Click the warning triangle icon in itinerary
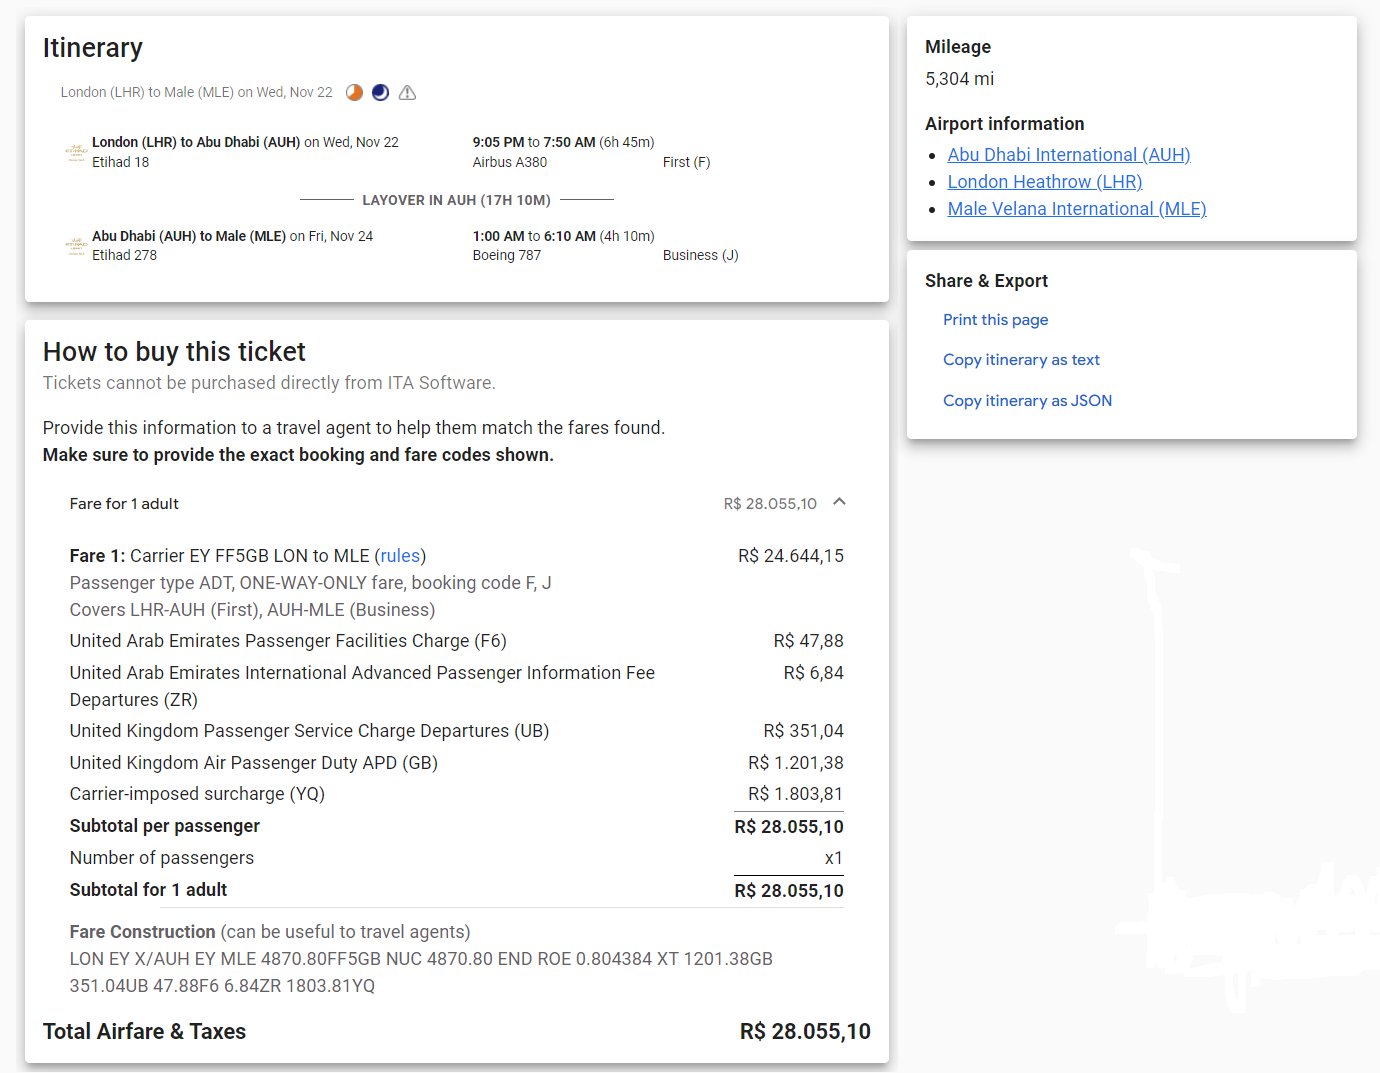Viewport: 1380px width, 1073px height. [x=407, y=93]
